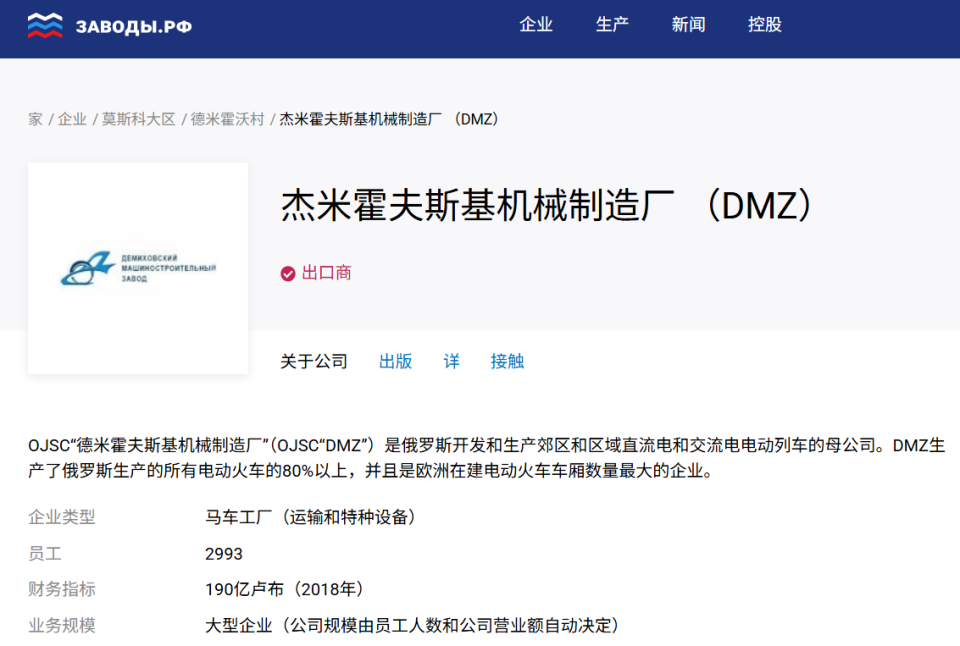Follow the 企业 breadcrumb link
Image resolution: width=960 pixels, height=646 pixels.
pos(72,119)
